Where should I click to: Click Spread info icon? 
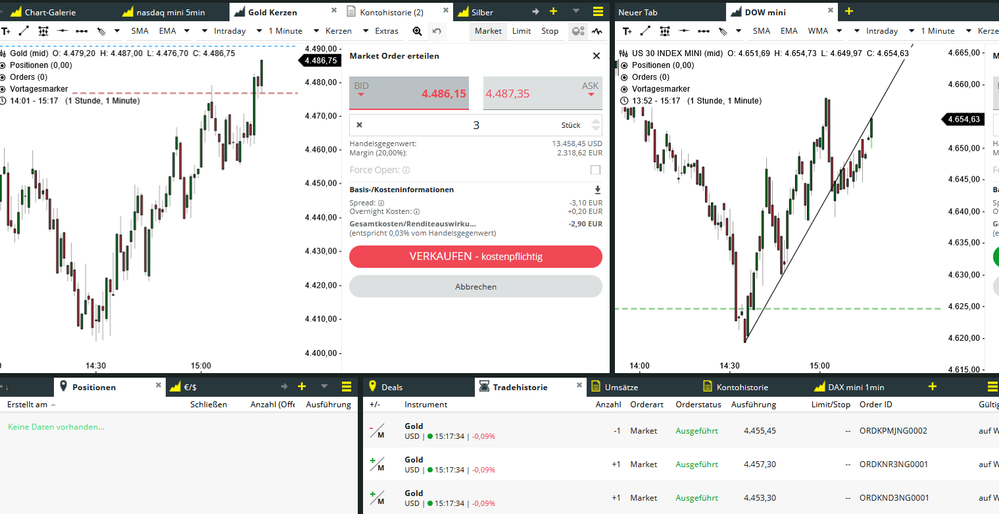[381, 203]
